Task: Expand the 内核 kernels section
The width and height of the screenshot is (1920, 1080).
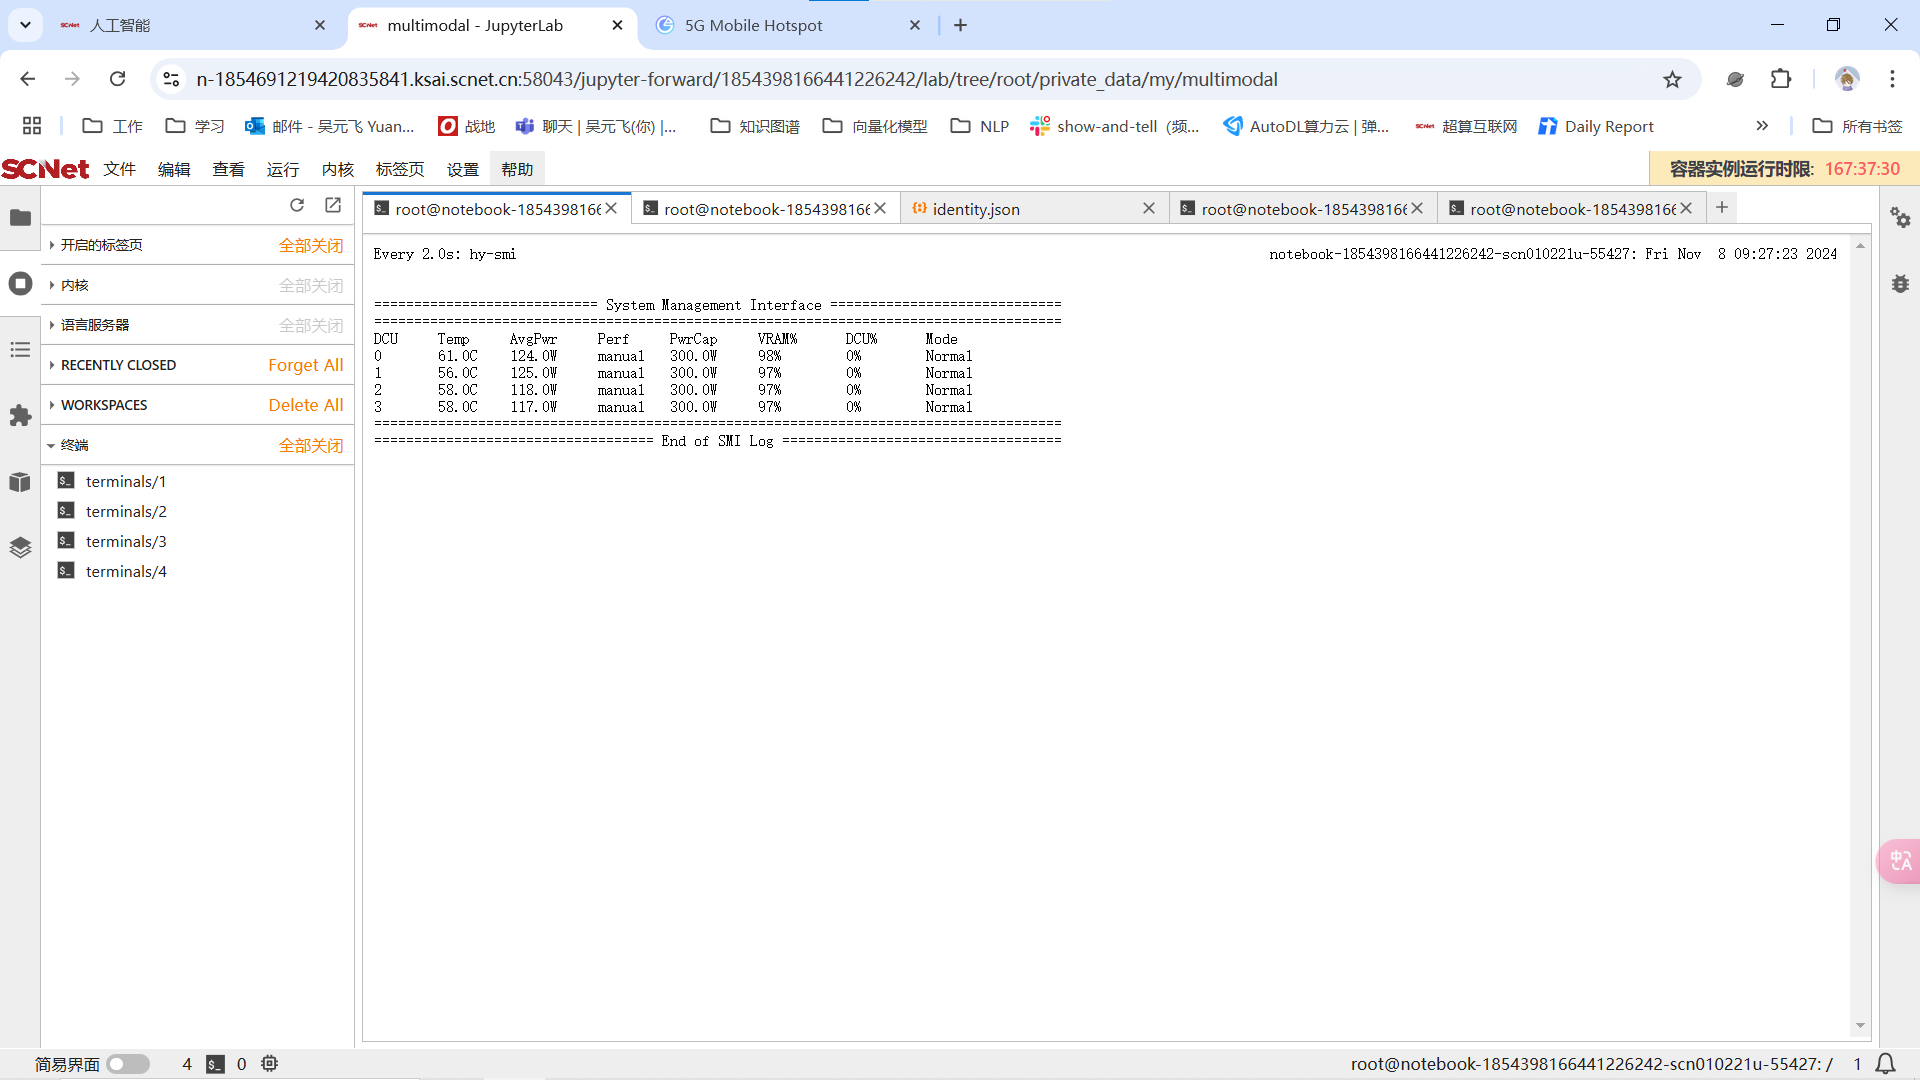Action: (69, 285)
